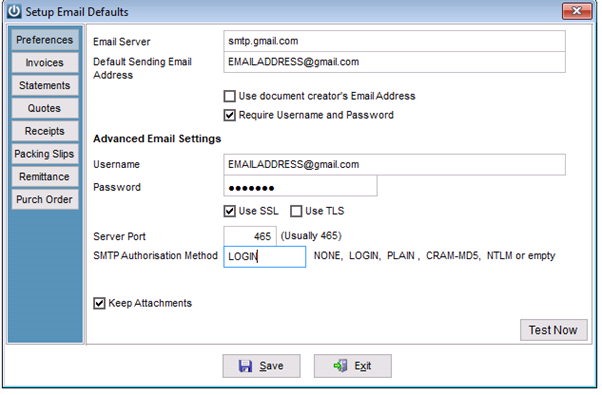
Task: Click the Exit button
Action: [x=353, y=366]
